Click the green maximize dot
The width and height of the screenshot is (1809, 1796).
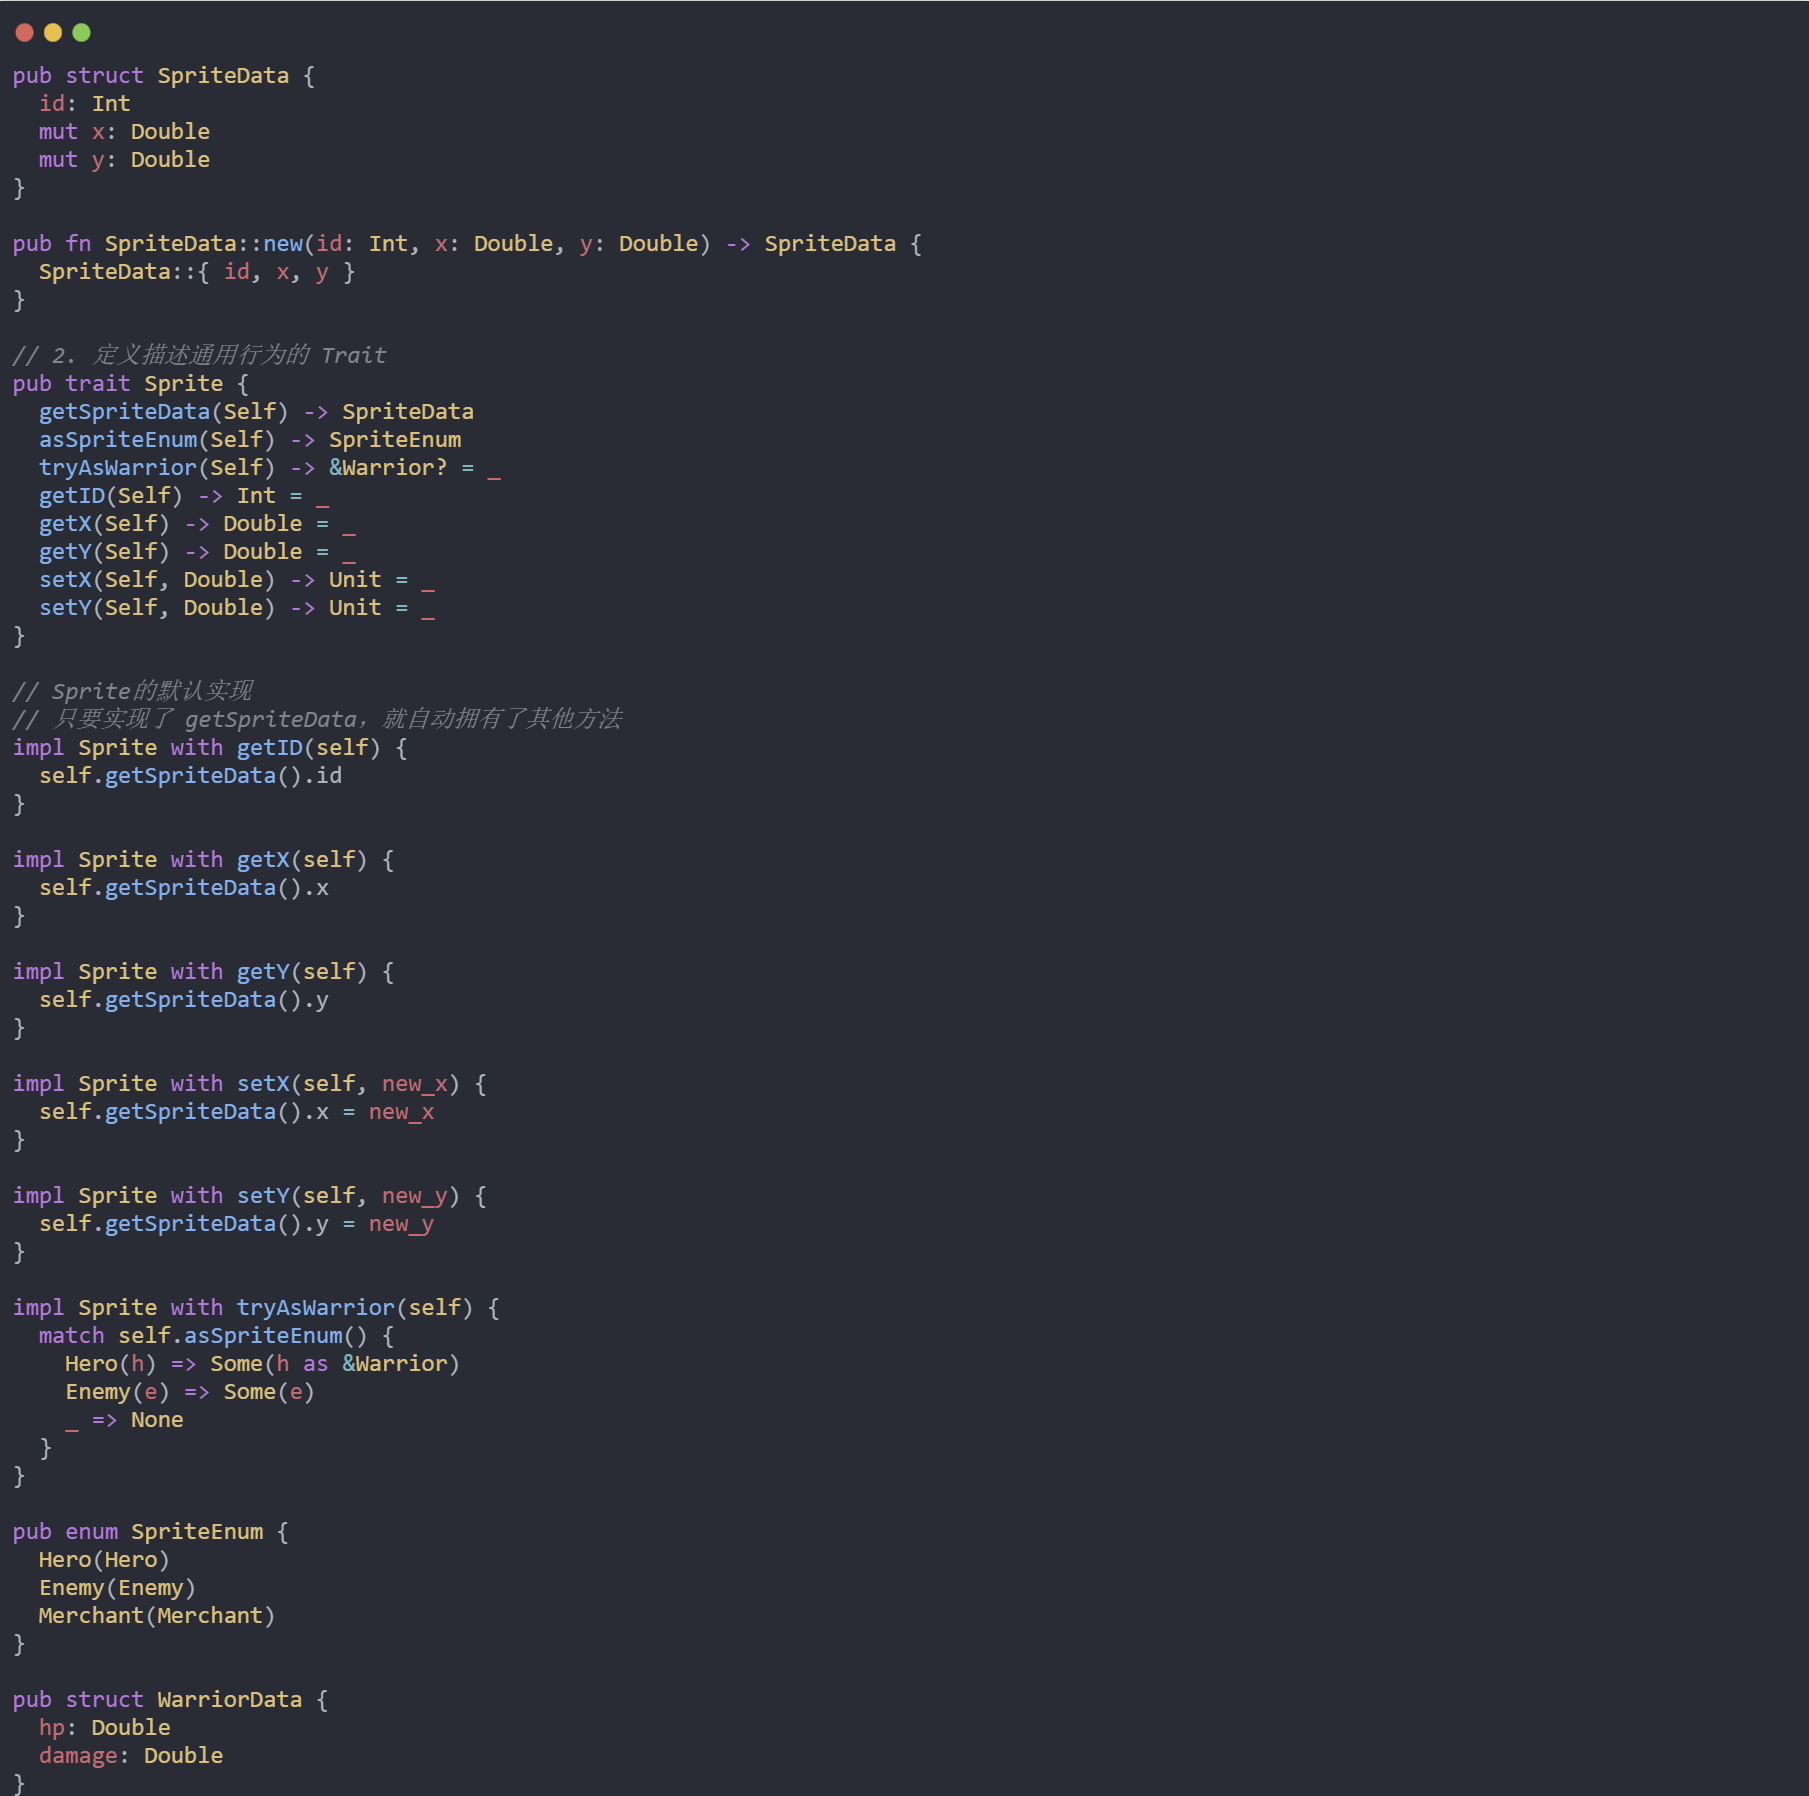pos(82,33)
